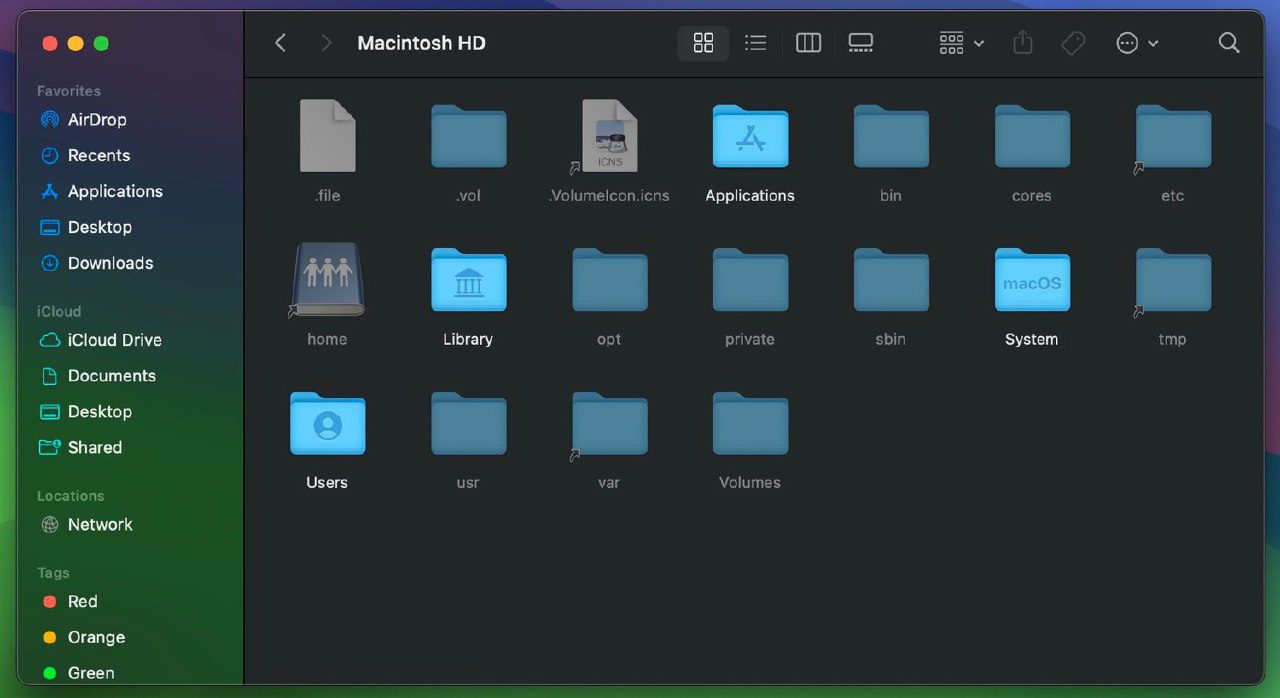Switch to column view in toolbar

(808, 43)
